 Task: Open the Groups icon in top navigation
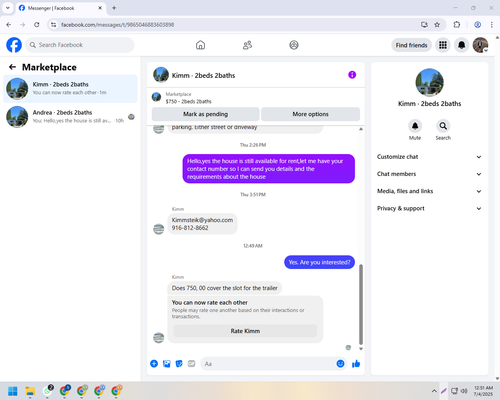pyautogui.click(x=294, y=45)
